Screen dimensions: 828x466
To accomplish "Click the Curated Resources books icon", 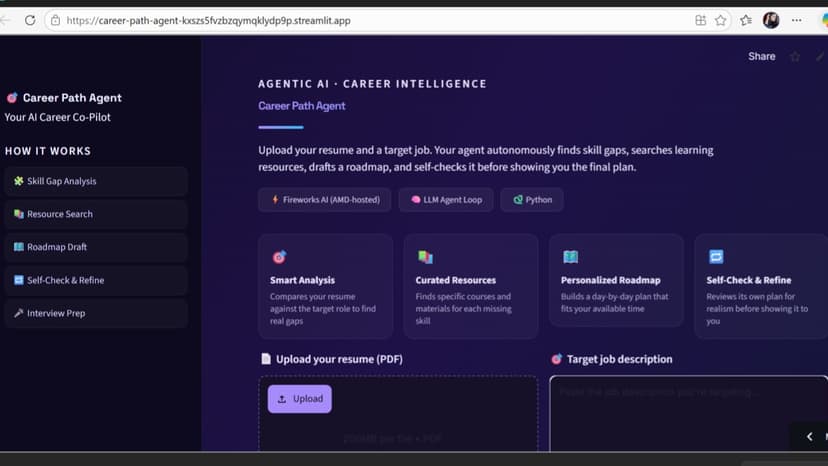I will 425,257.
